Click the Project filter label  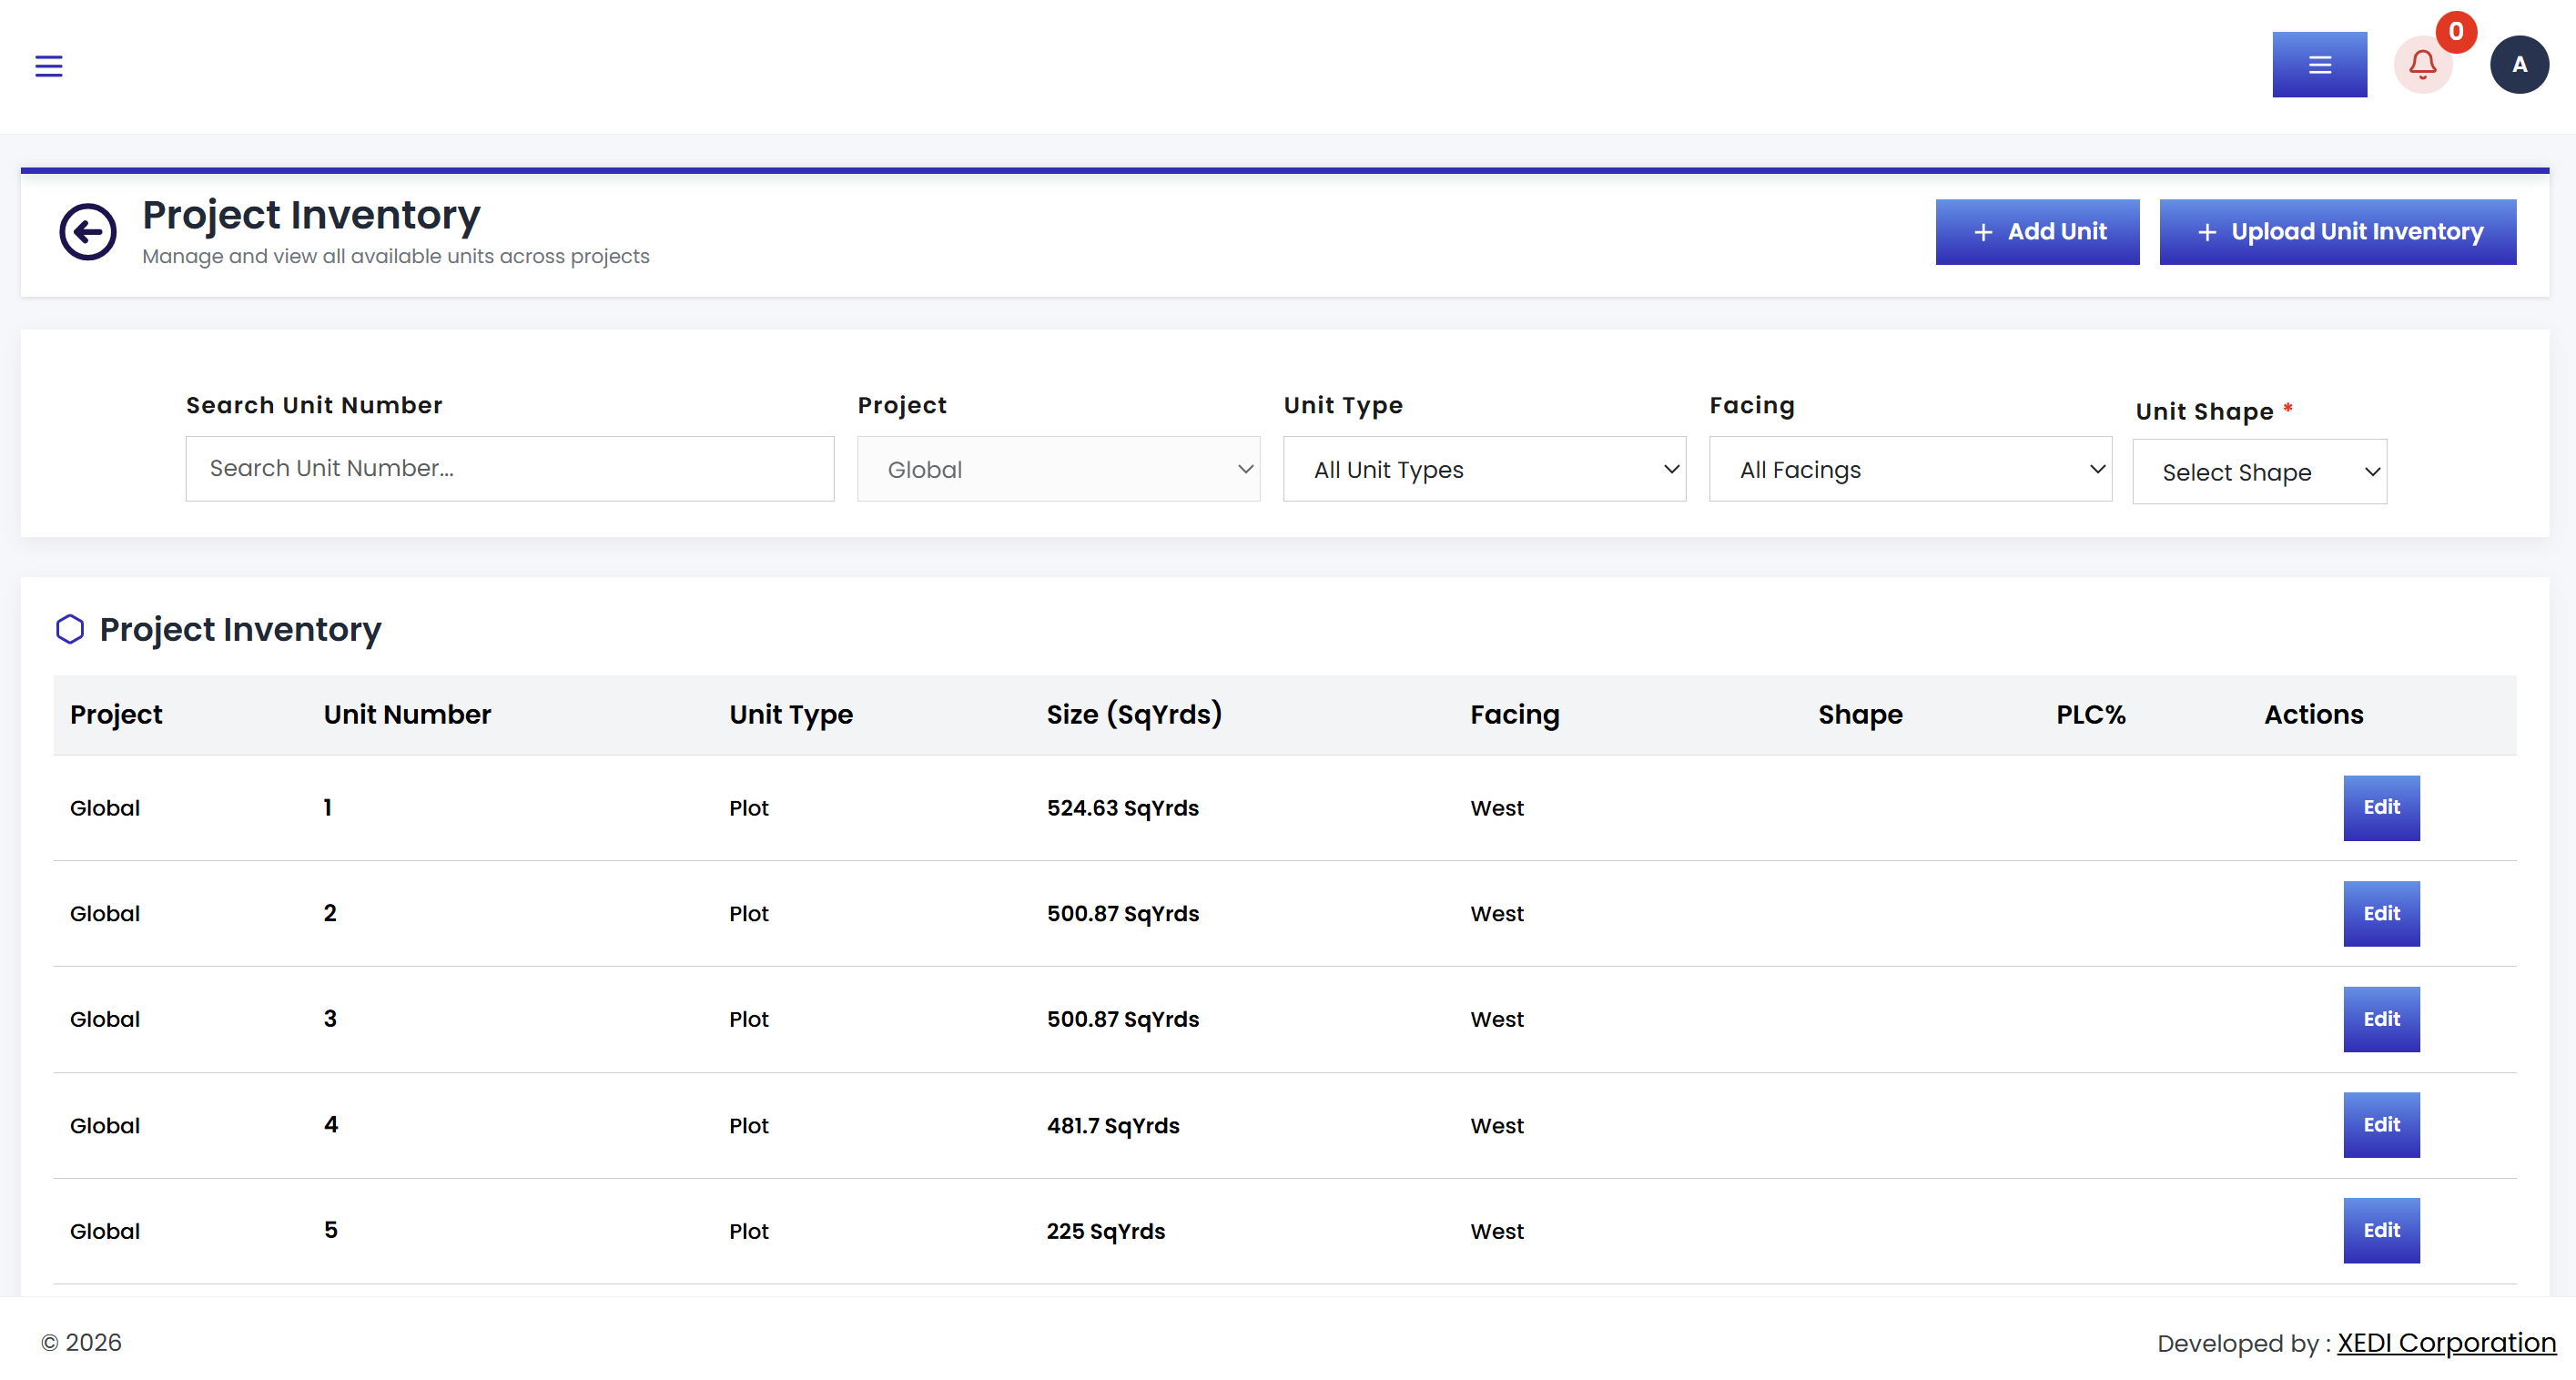coord(902,405)
